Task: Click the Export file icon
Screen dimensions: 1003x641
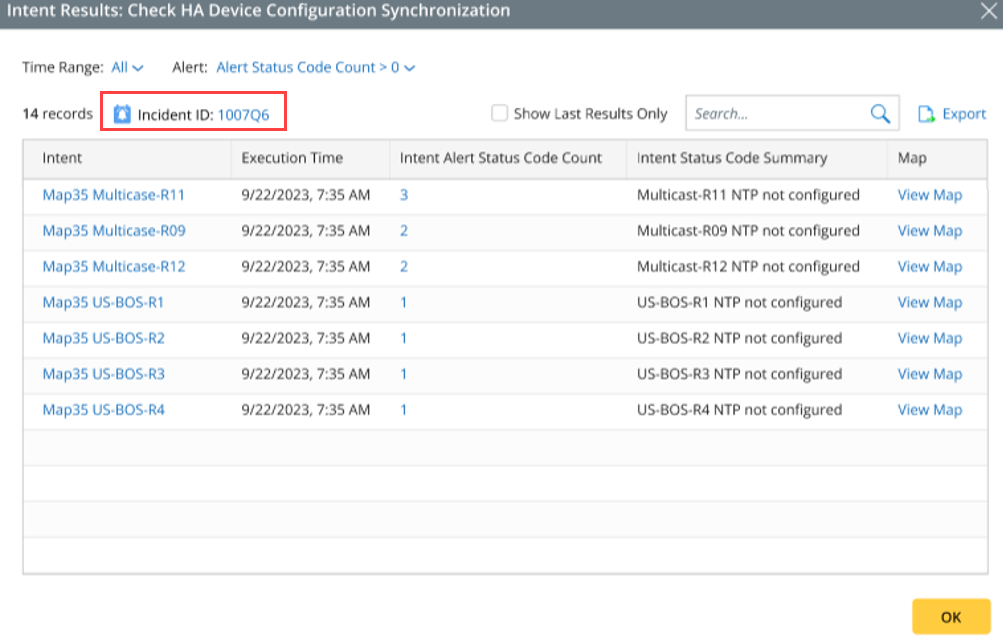Action: click(x=927, y=114)
